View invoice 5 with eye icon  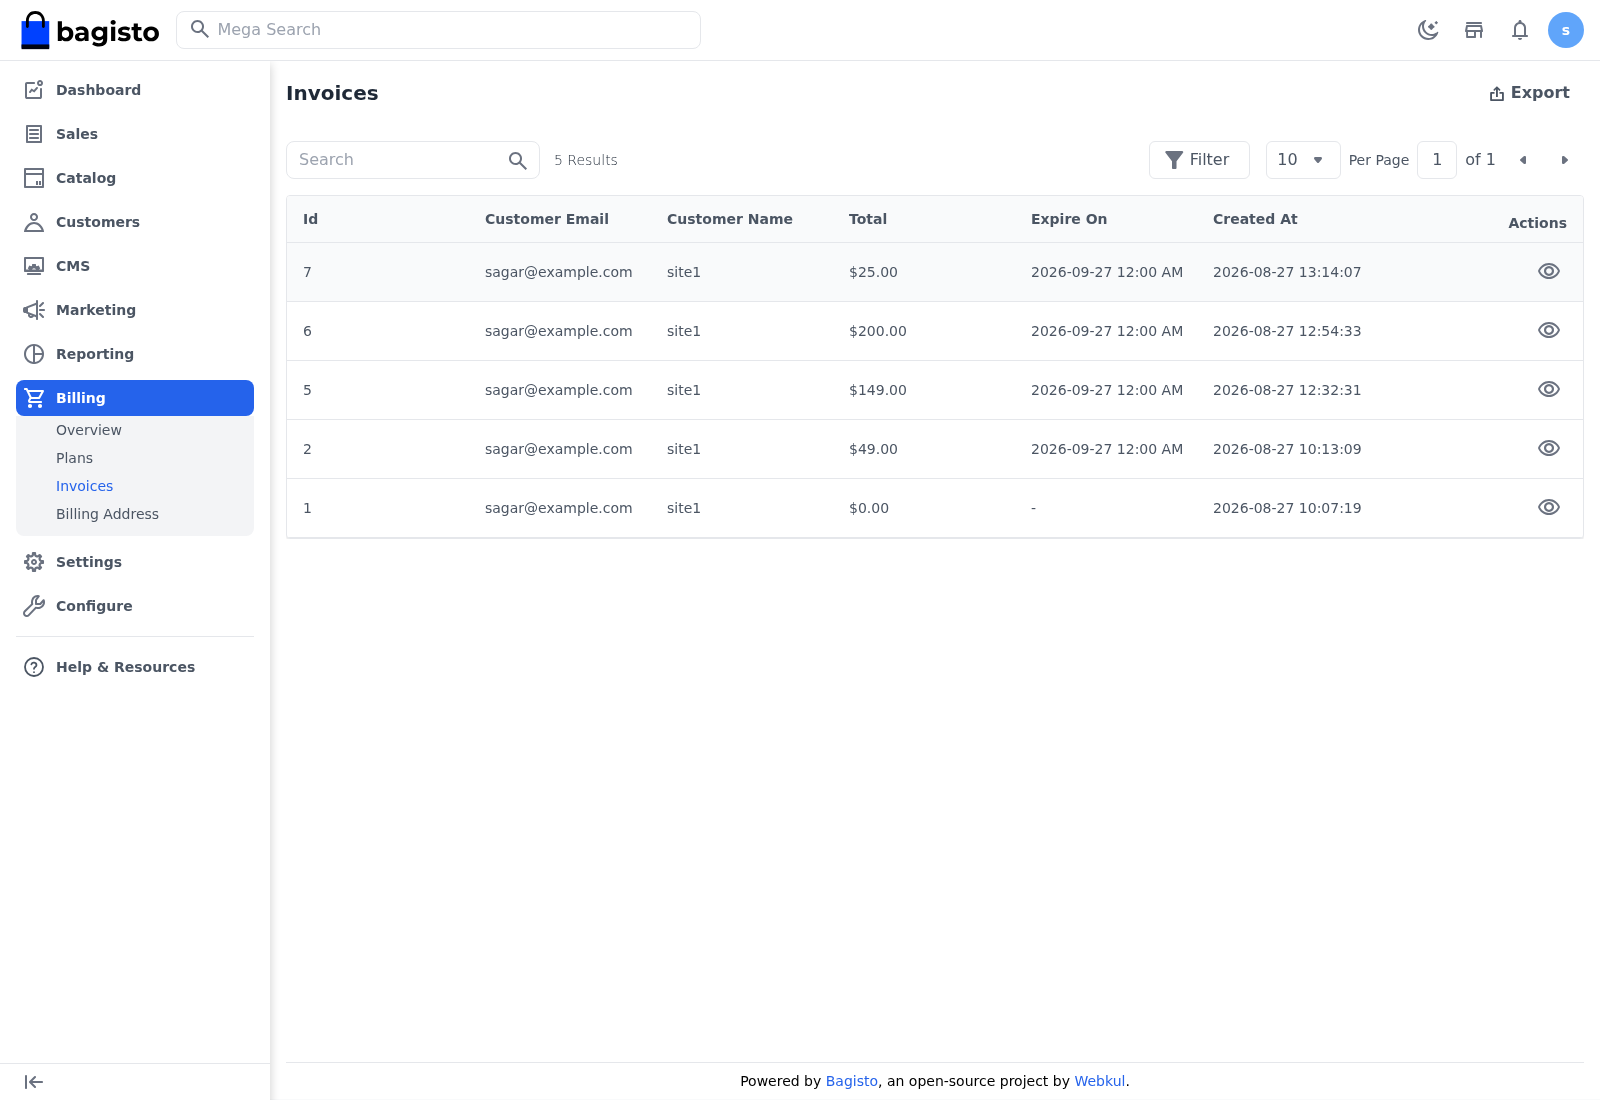(1549, 389)
